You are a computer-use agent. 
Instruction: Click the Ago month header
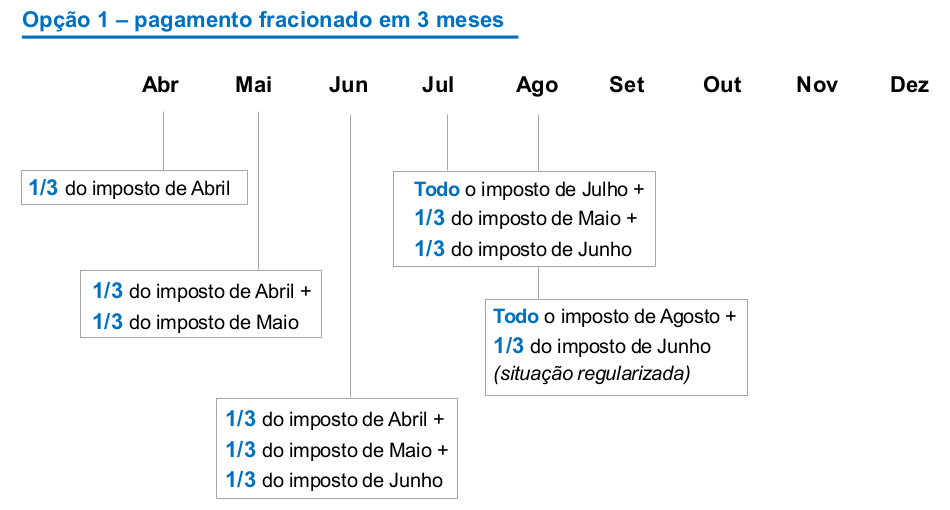537,85
